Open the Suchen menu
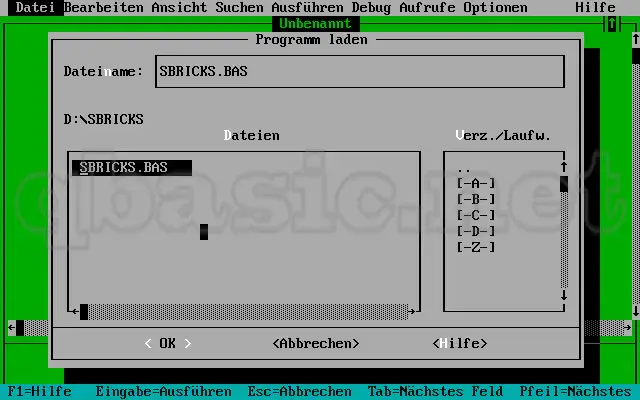The image size is (640, 400). (x=239, y=7)
